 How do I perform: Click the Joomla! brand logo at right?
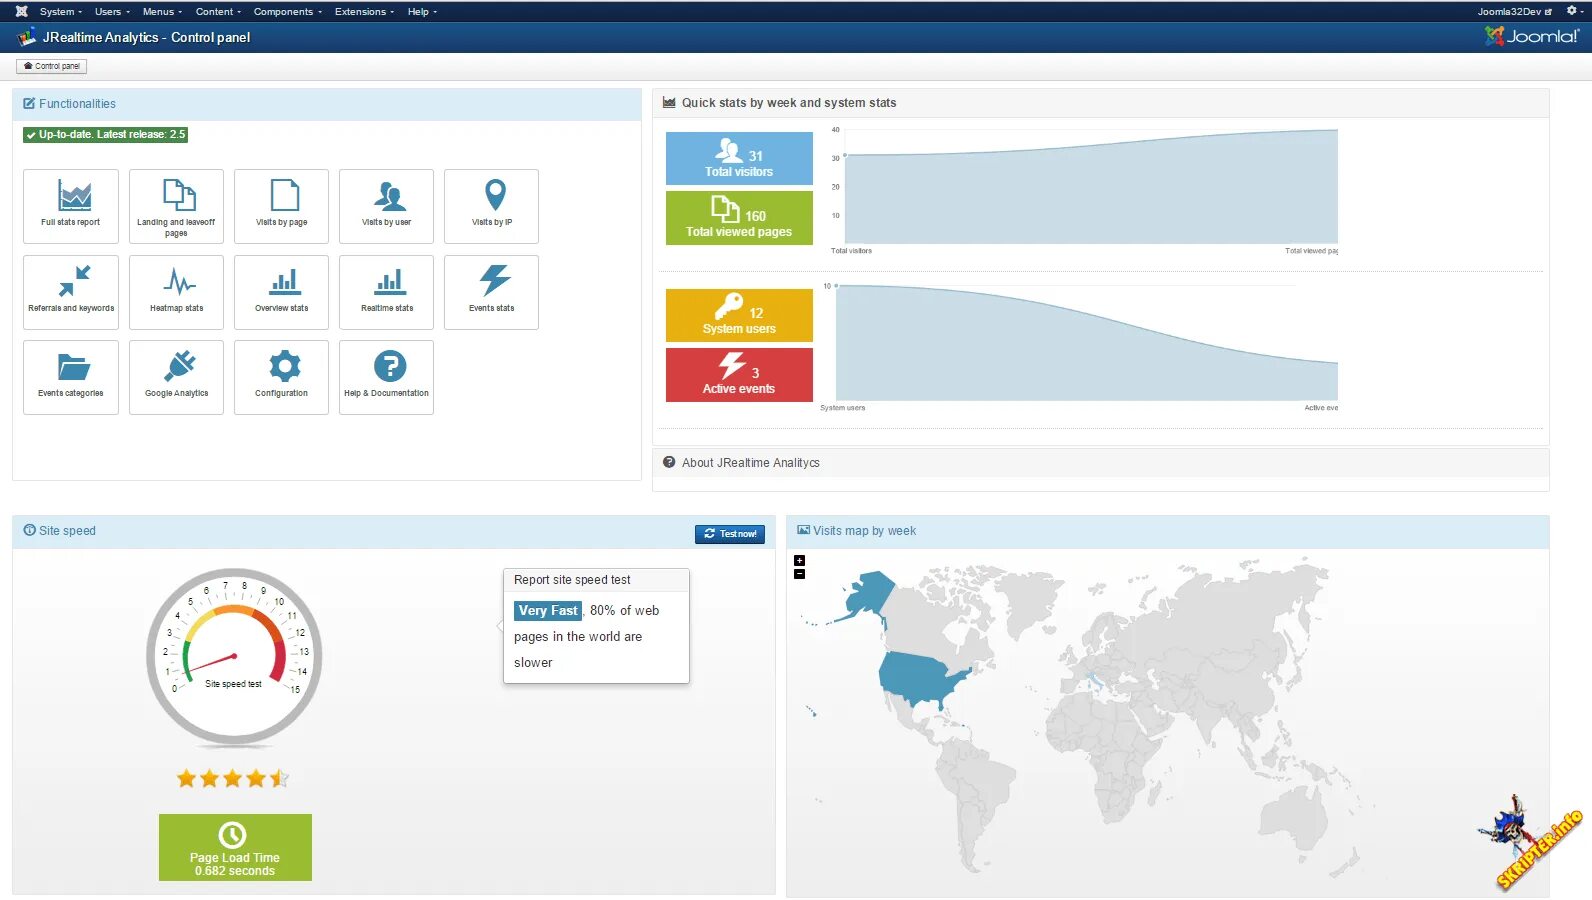1531,36
